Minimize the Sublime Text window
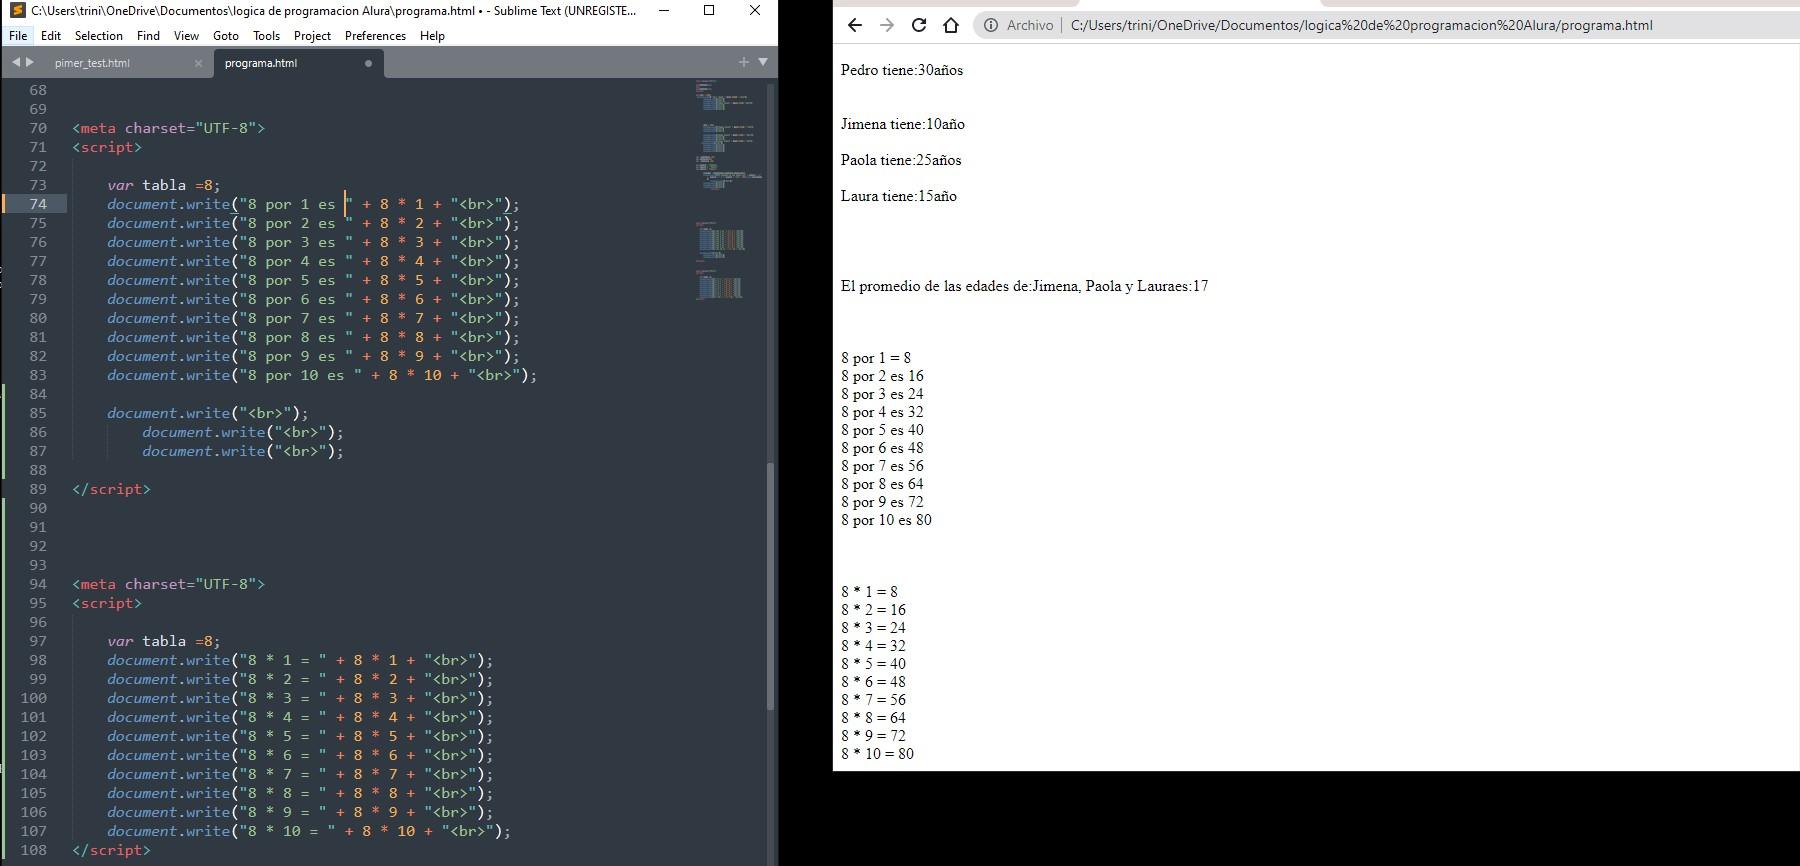Viewport: 1800px width, 866px height. coord(663,10)
